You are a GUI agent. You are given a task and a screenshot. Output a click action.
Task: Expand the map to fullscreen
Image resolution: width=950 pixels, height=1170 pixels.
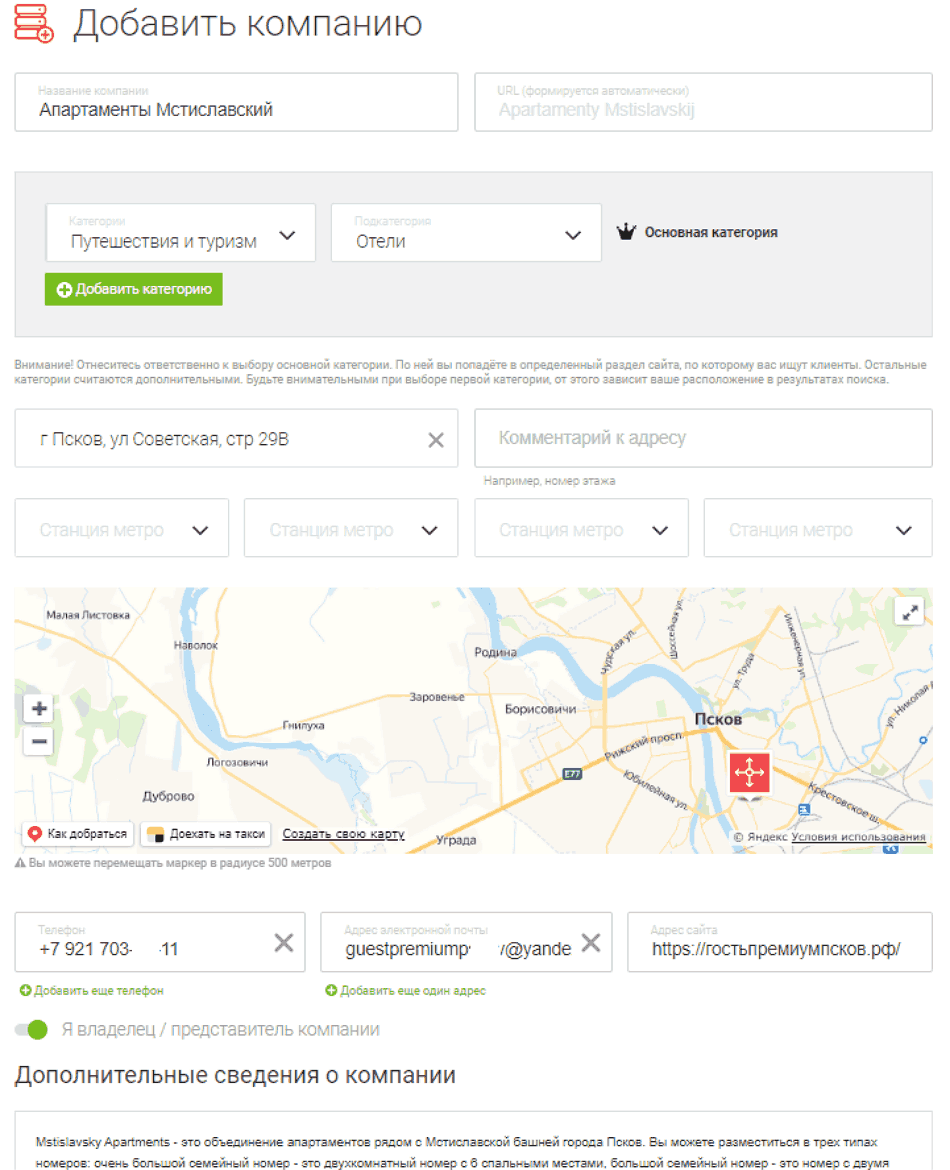click(910, 613)
